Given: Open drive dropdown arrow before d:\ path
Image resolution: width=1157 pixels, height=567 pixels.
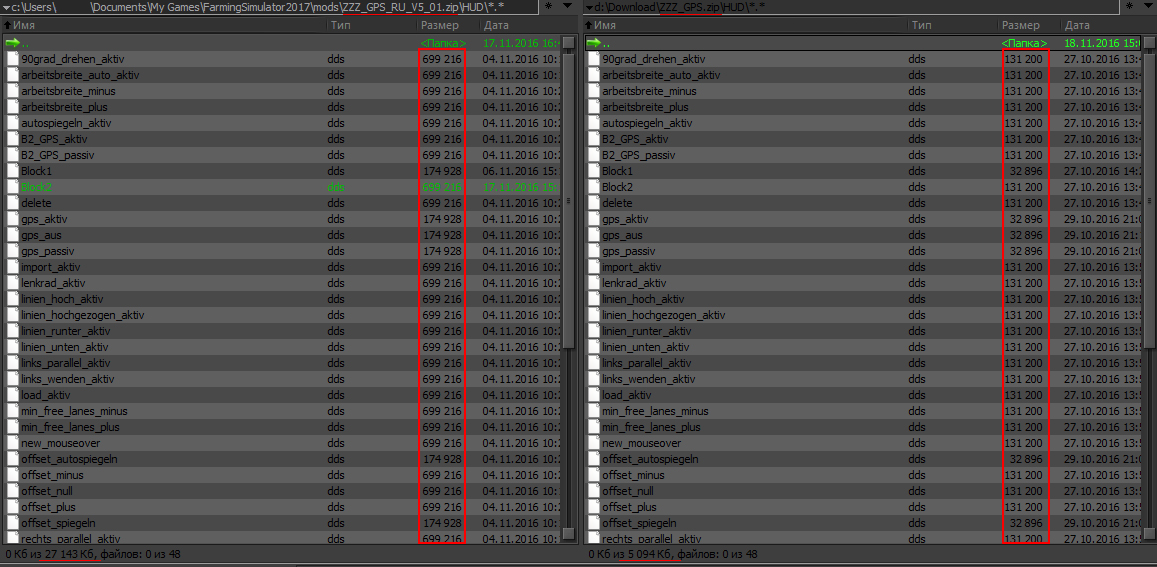Looking at the screenshot, I should [588, 7].
